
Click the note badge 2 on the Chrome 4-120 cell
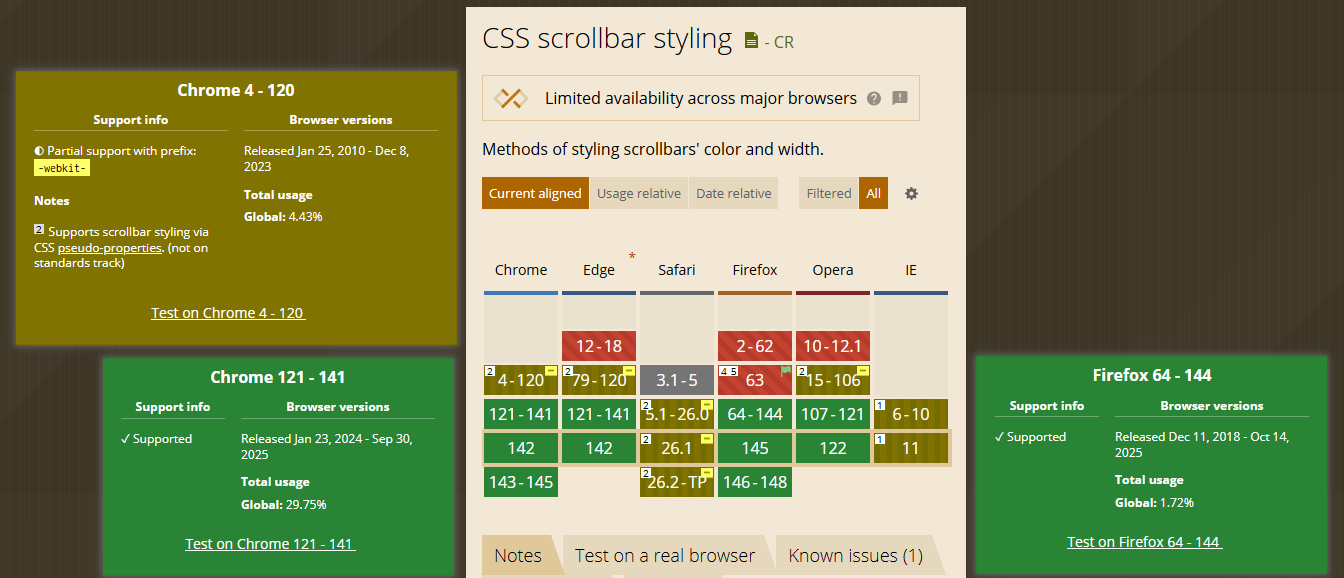tap(489, 369)
